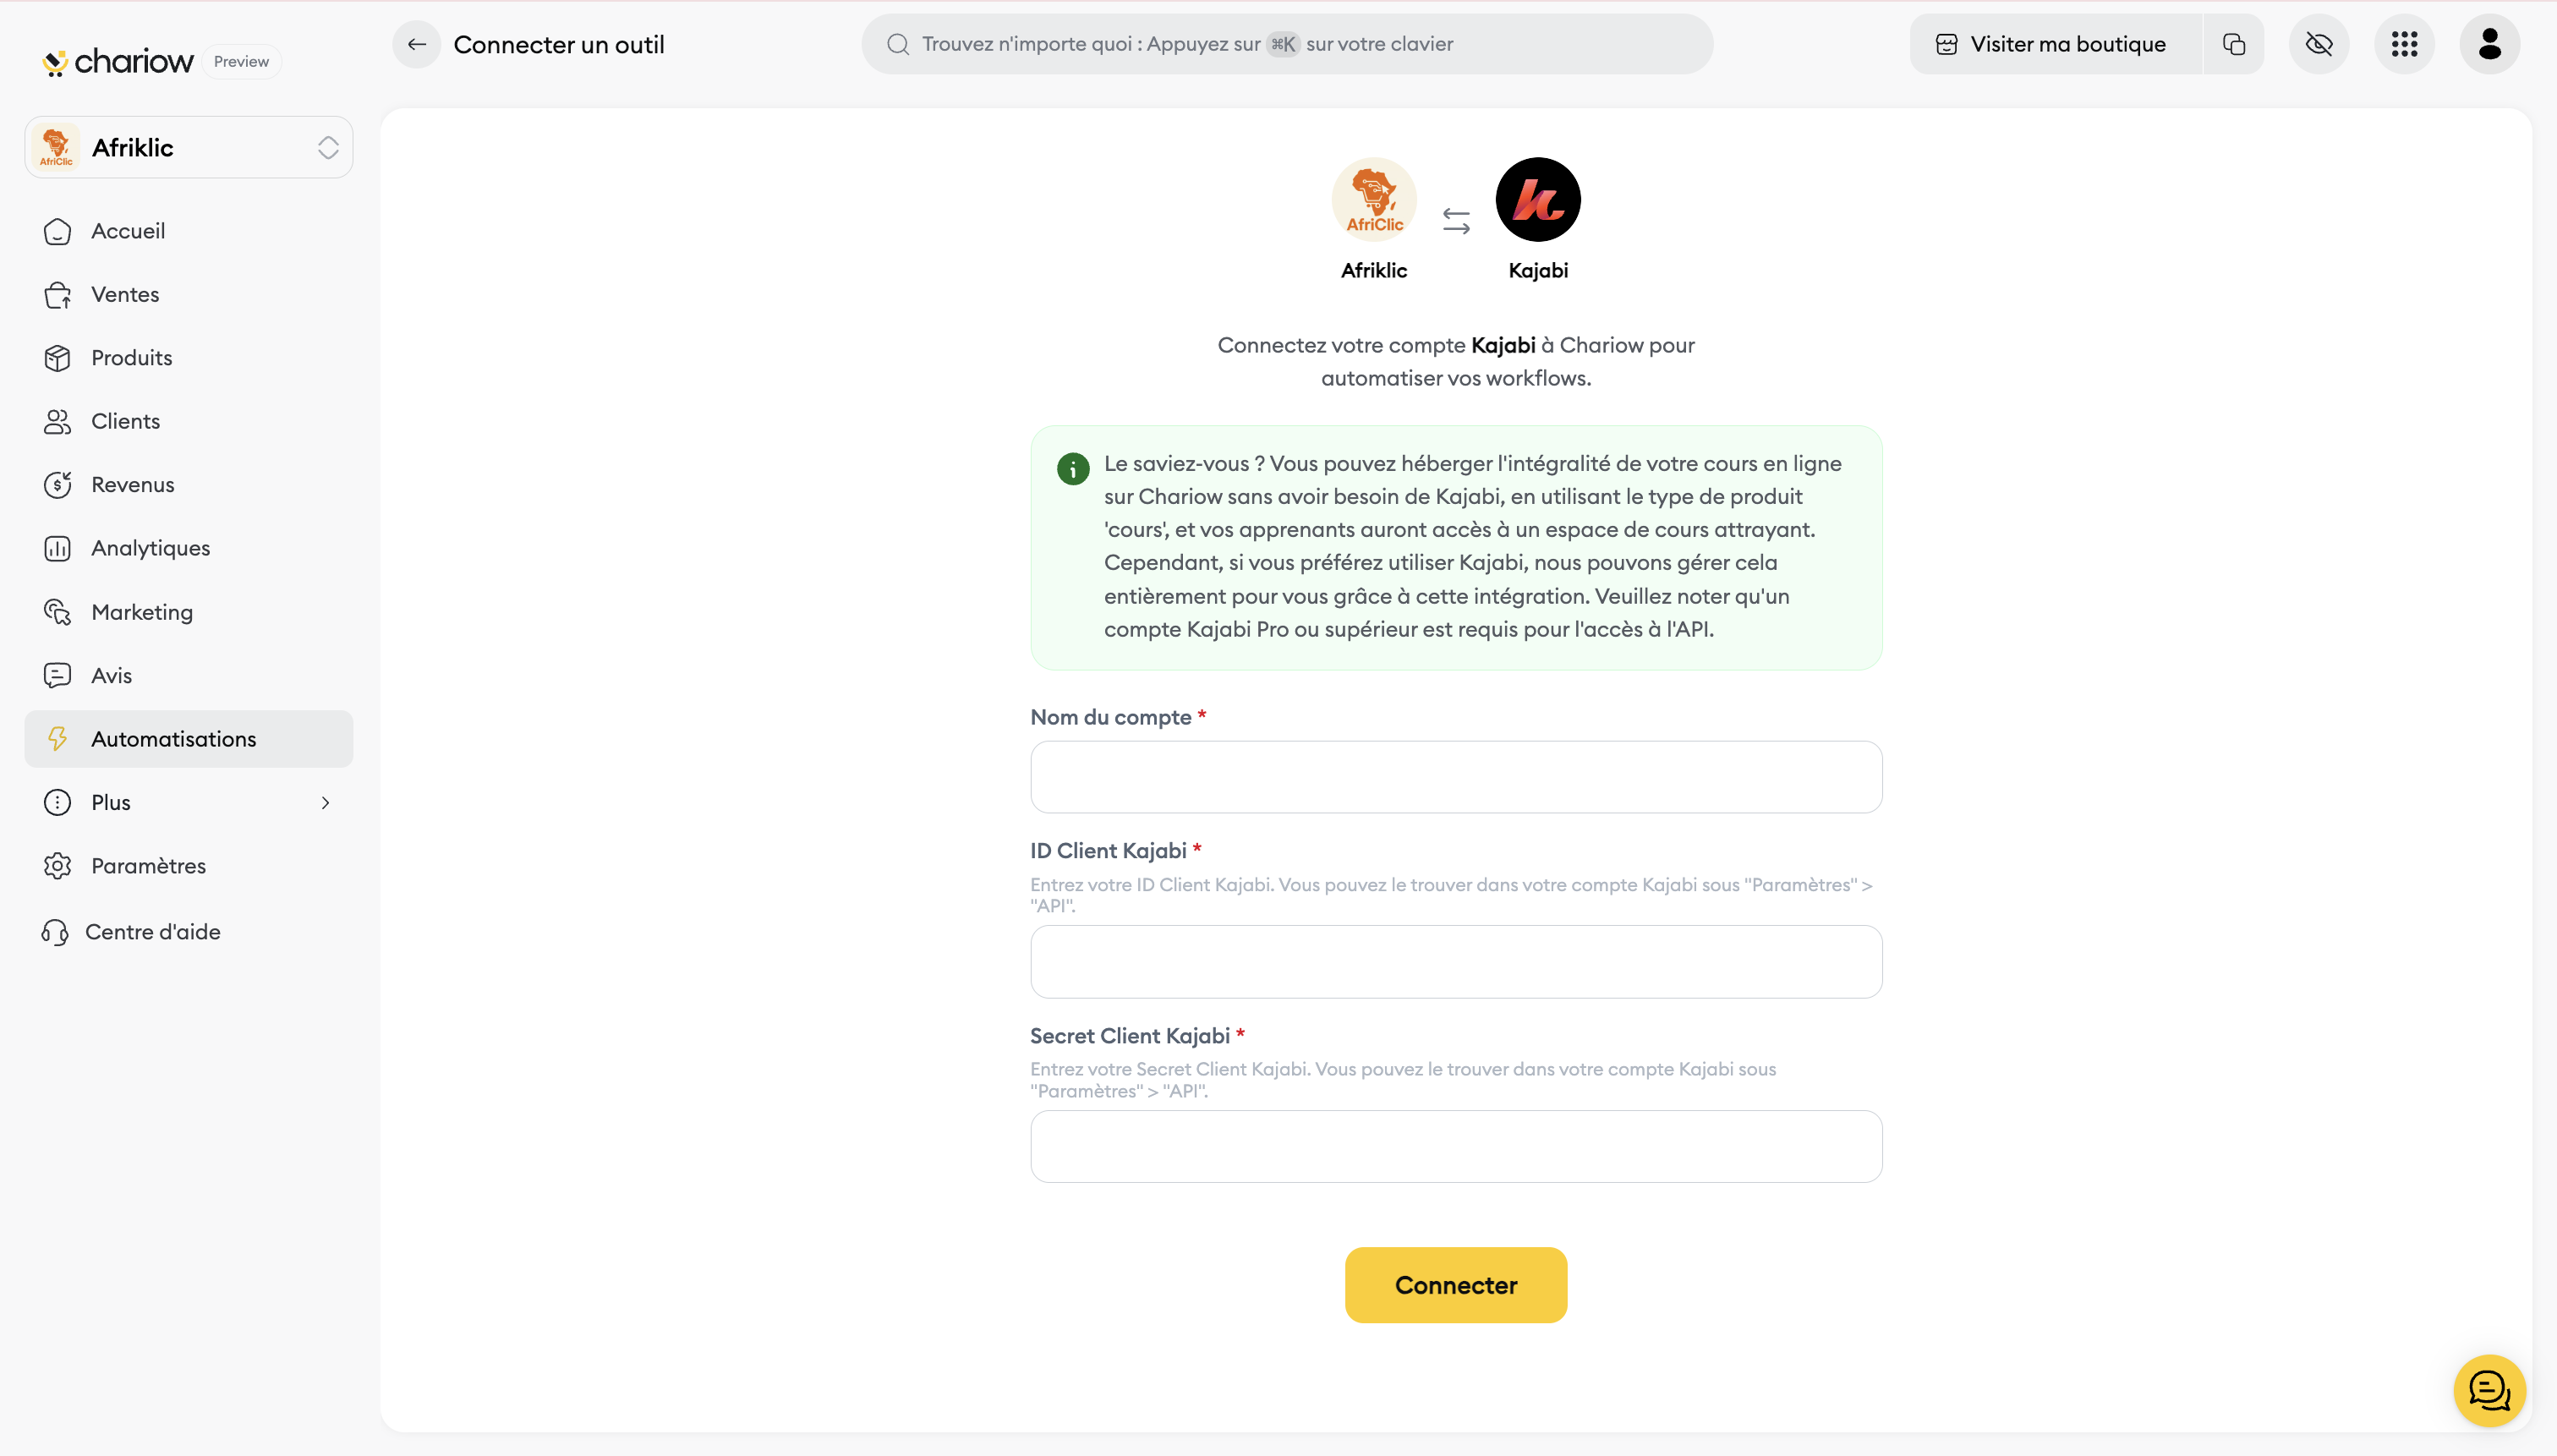Click the top search bar
2557x1456 pixels.
point(1286,44)
